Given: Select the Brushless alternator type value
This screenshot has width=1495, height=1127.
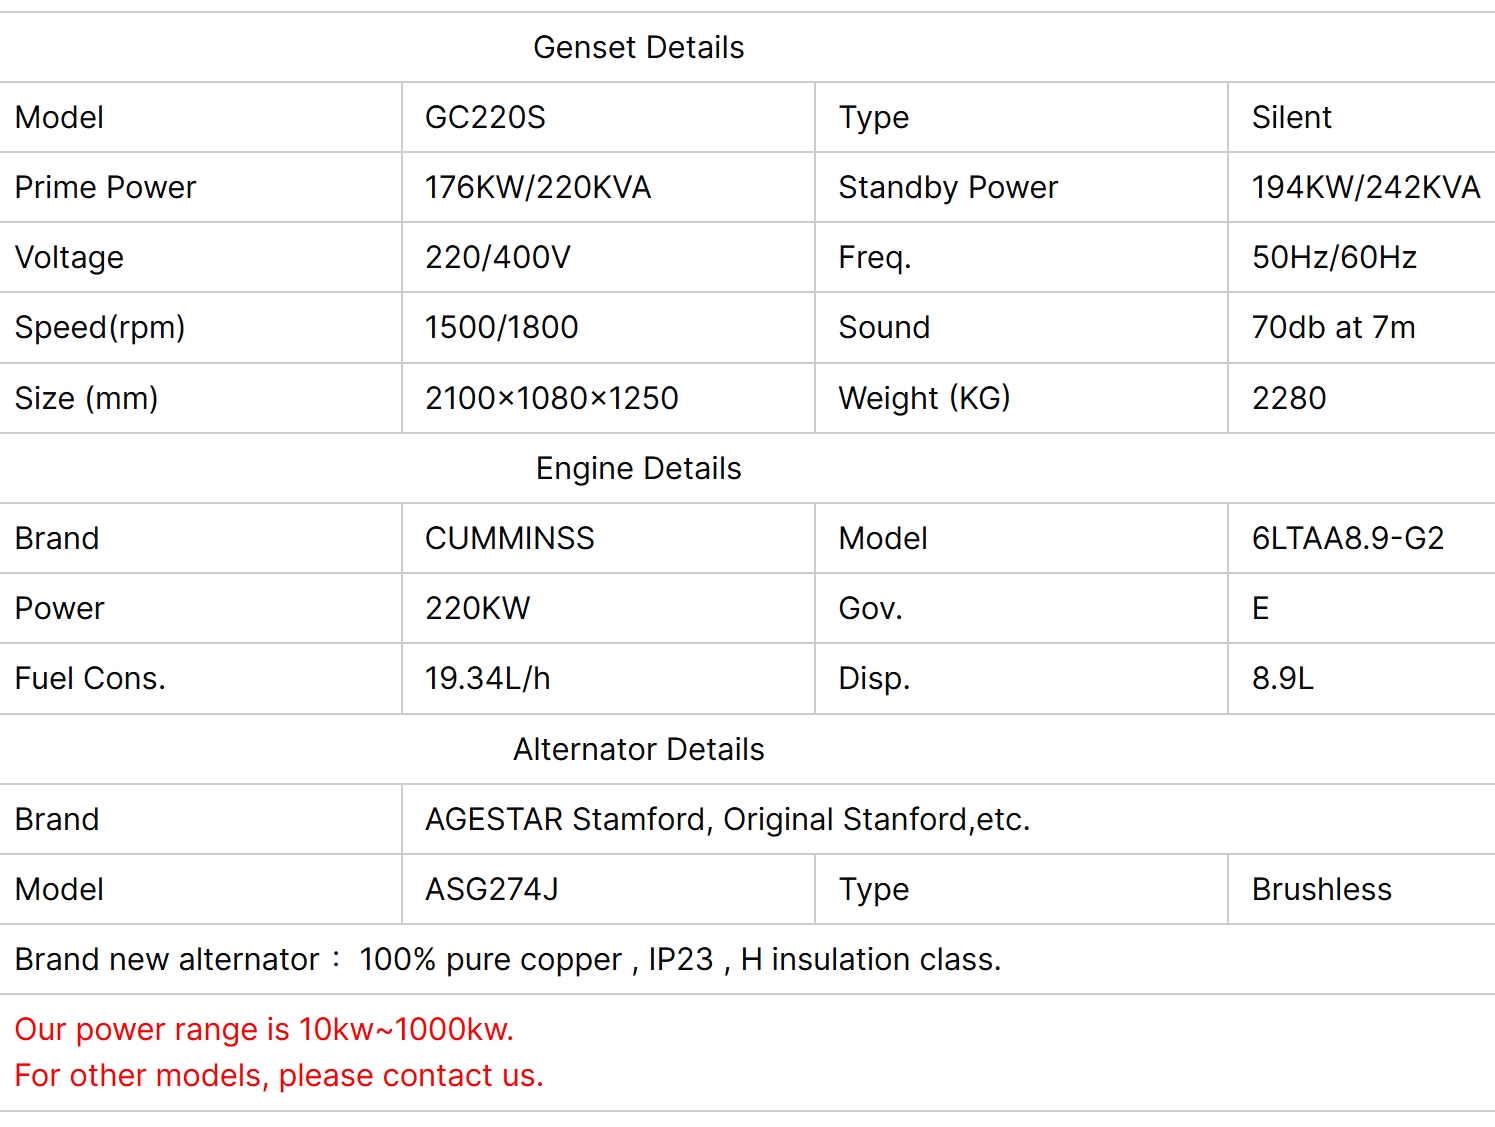Looking at the screenshot, I should point(1321,889).
